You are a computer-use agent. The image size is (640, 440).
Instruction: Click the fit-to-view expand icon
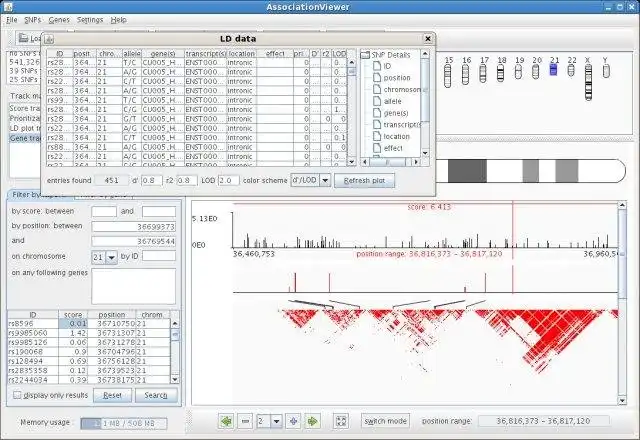(341, 421)
